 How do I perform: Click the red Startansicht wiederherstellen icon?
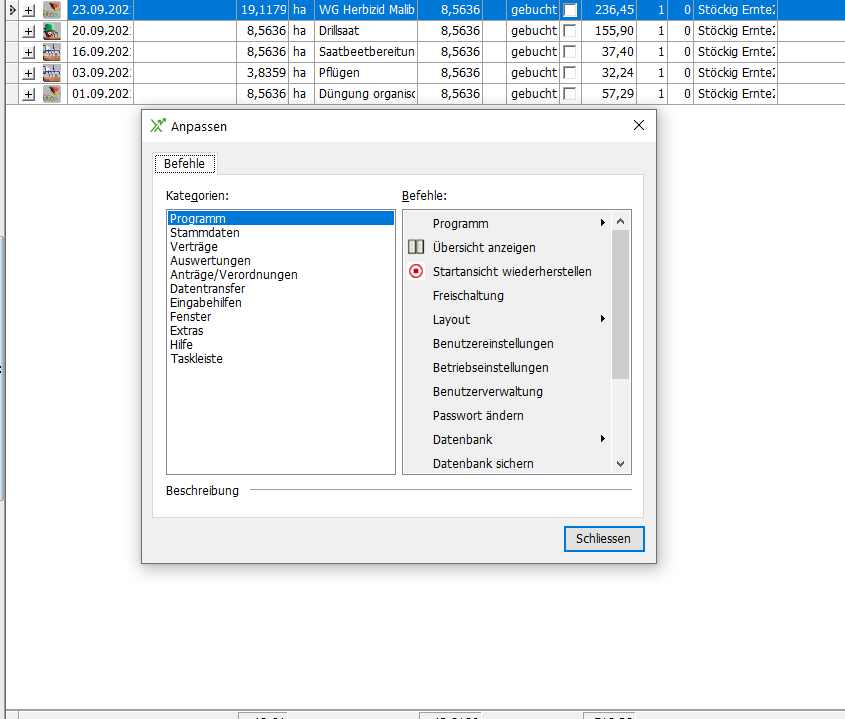[x=416, y=271]
